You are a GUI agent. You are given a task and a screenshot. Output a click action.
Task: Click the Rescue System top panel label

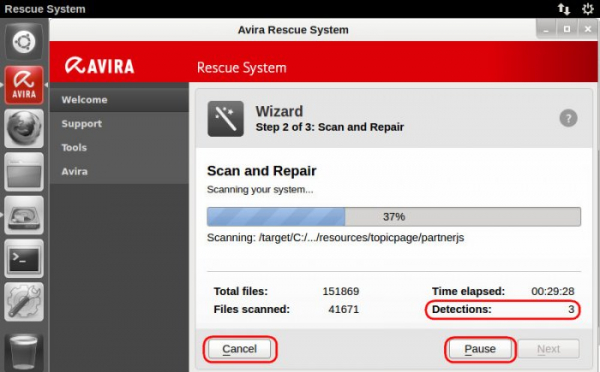click(45, 9)
